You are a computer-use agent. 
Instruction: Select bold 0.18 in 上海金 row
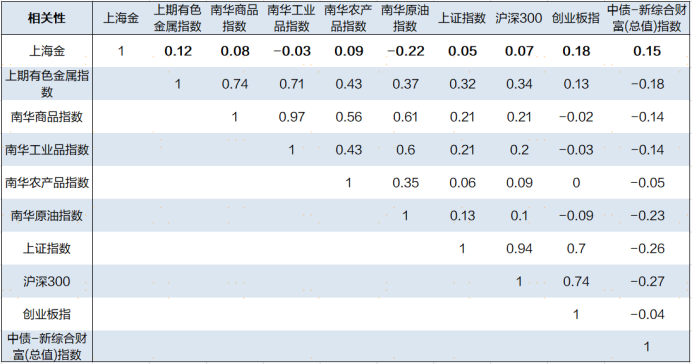(x=576, y=51)
